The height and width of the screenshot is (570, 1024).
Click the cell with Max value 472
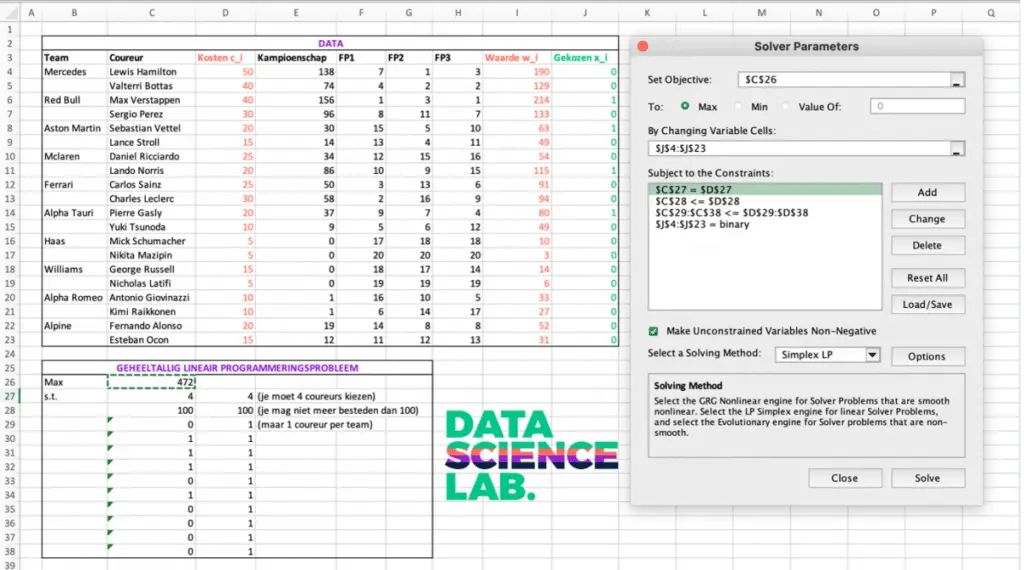tap(152, 382)
